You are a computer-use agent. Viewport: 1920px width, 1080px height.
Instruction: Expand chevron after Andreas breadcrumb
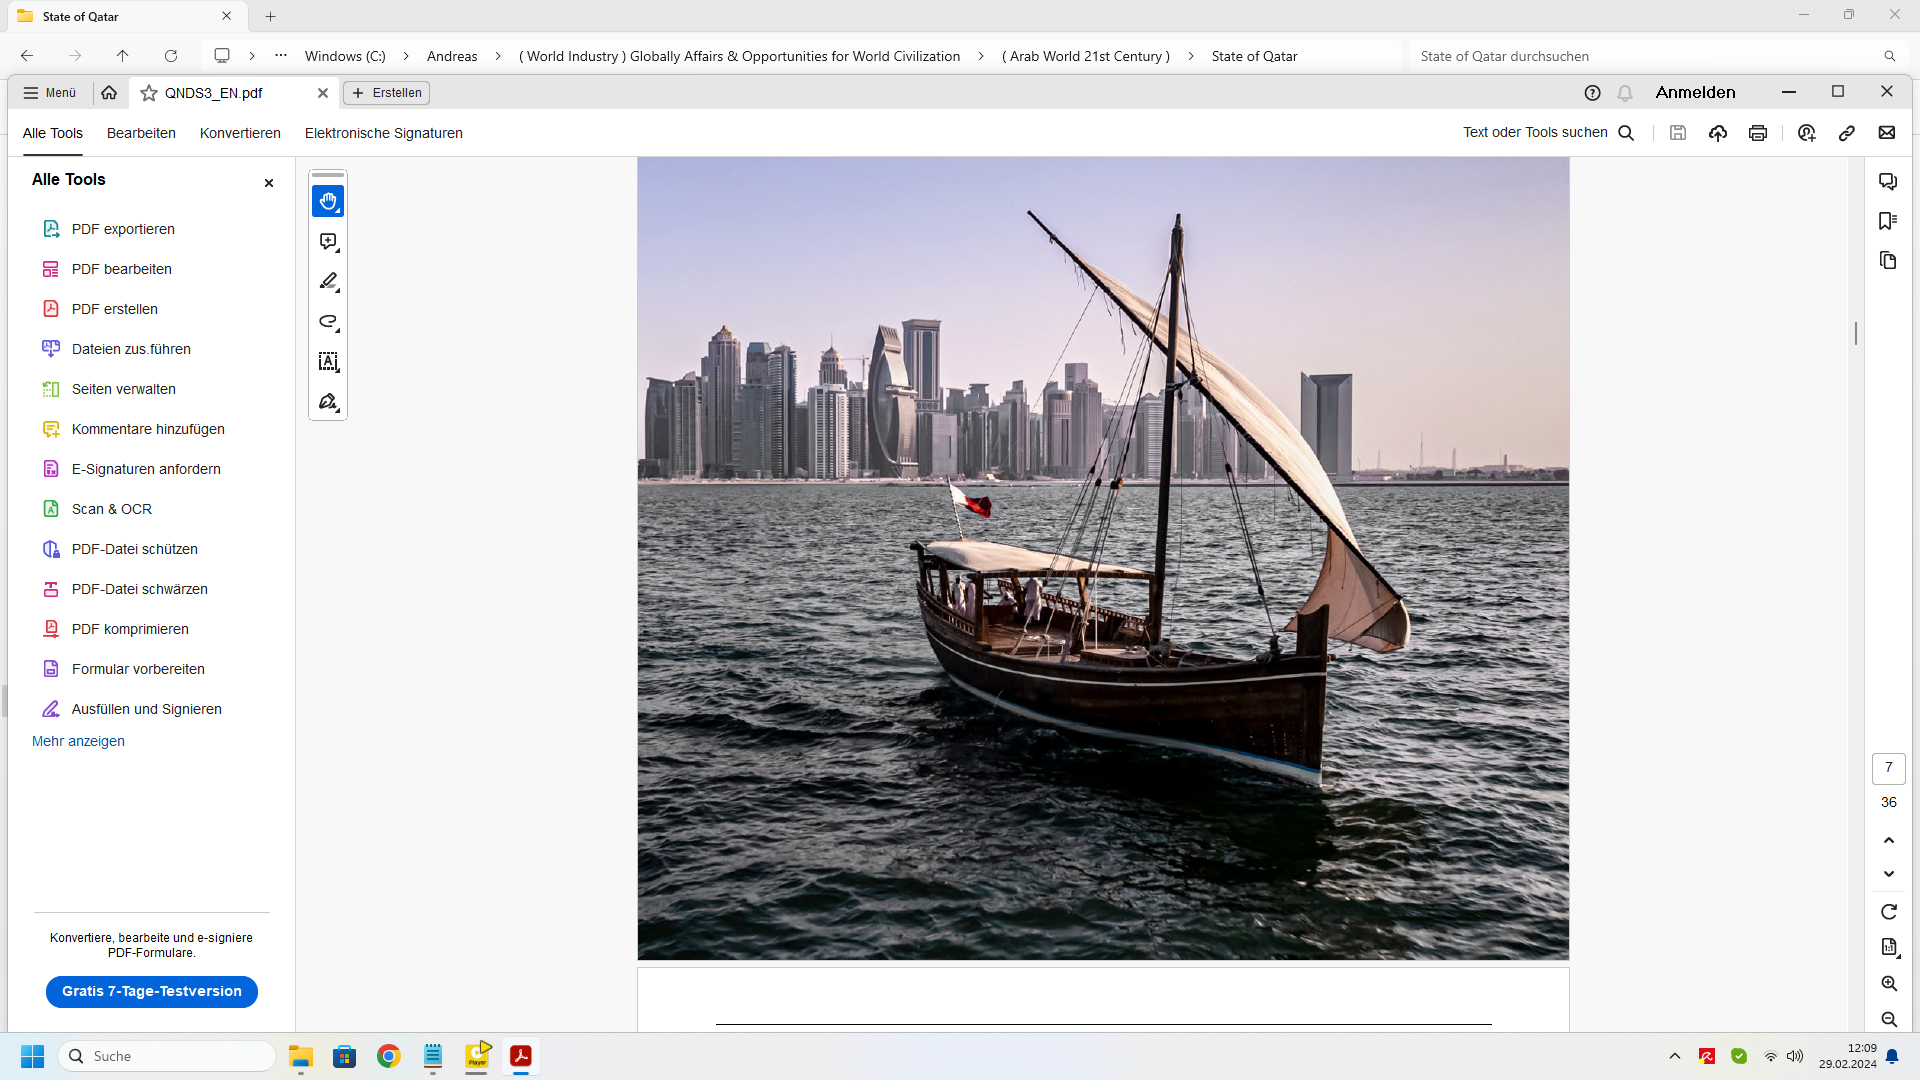coord(498,56)
